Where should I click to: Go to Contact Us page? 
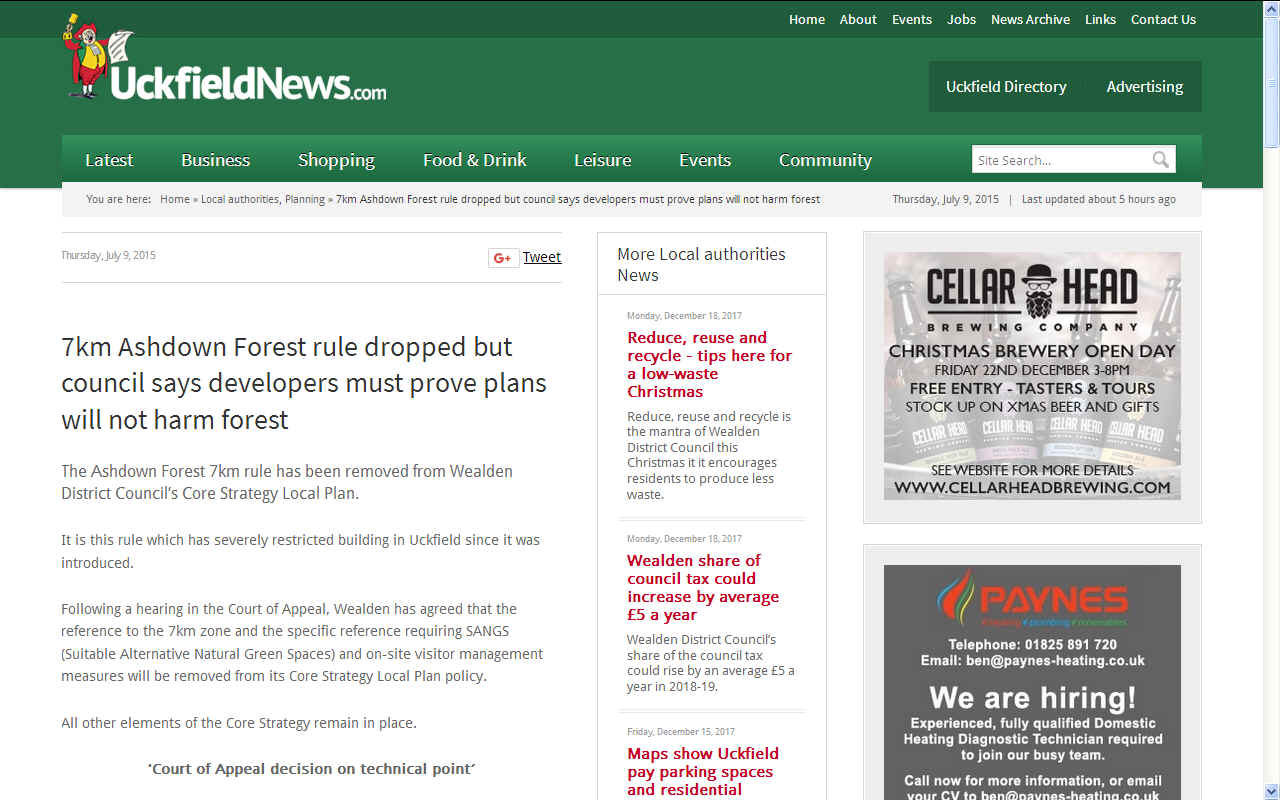pos(1163,19)
